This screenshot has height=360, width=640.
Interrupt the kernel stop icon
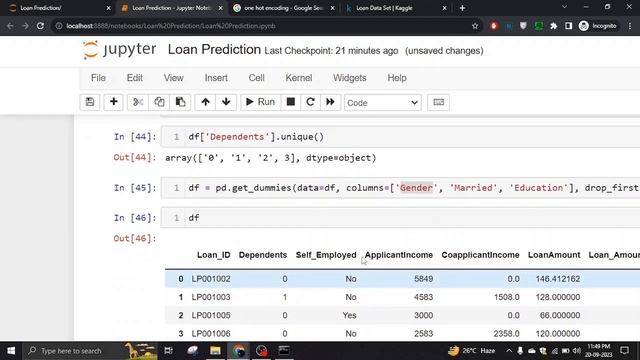click(291, 102)
